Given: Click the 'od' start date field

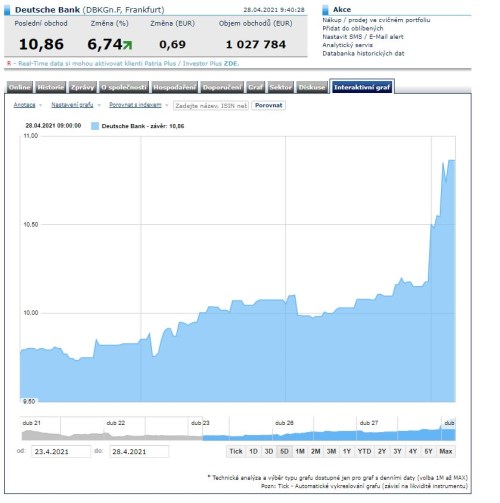Looking at the screenshot, I should point(61,452).
